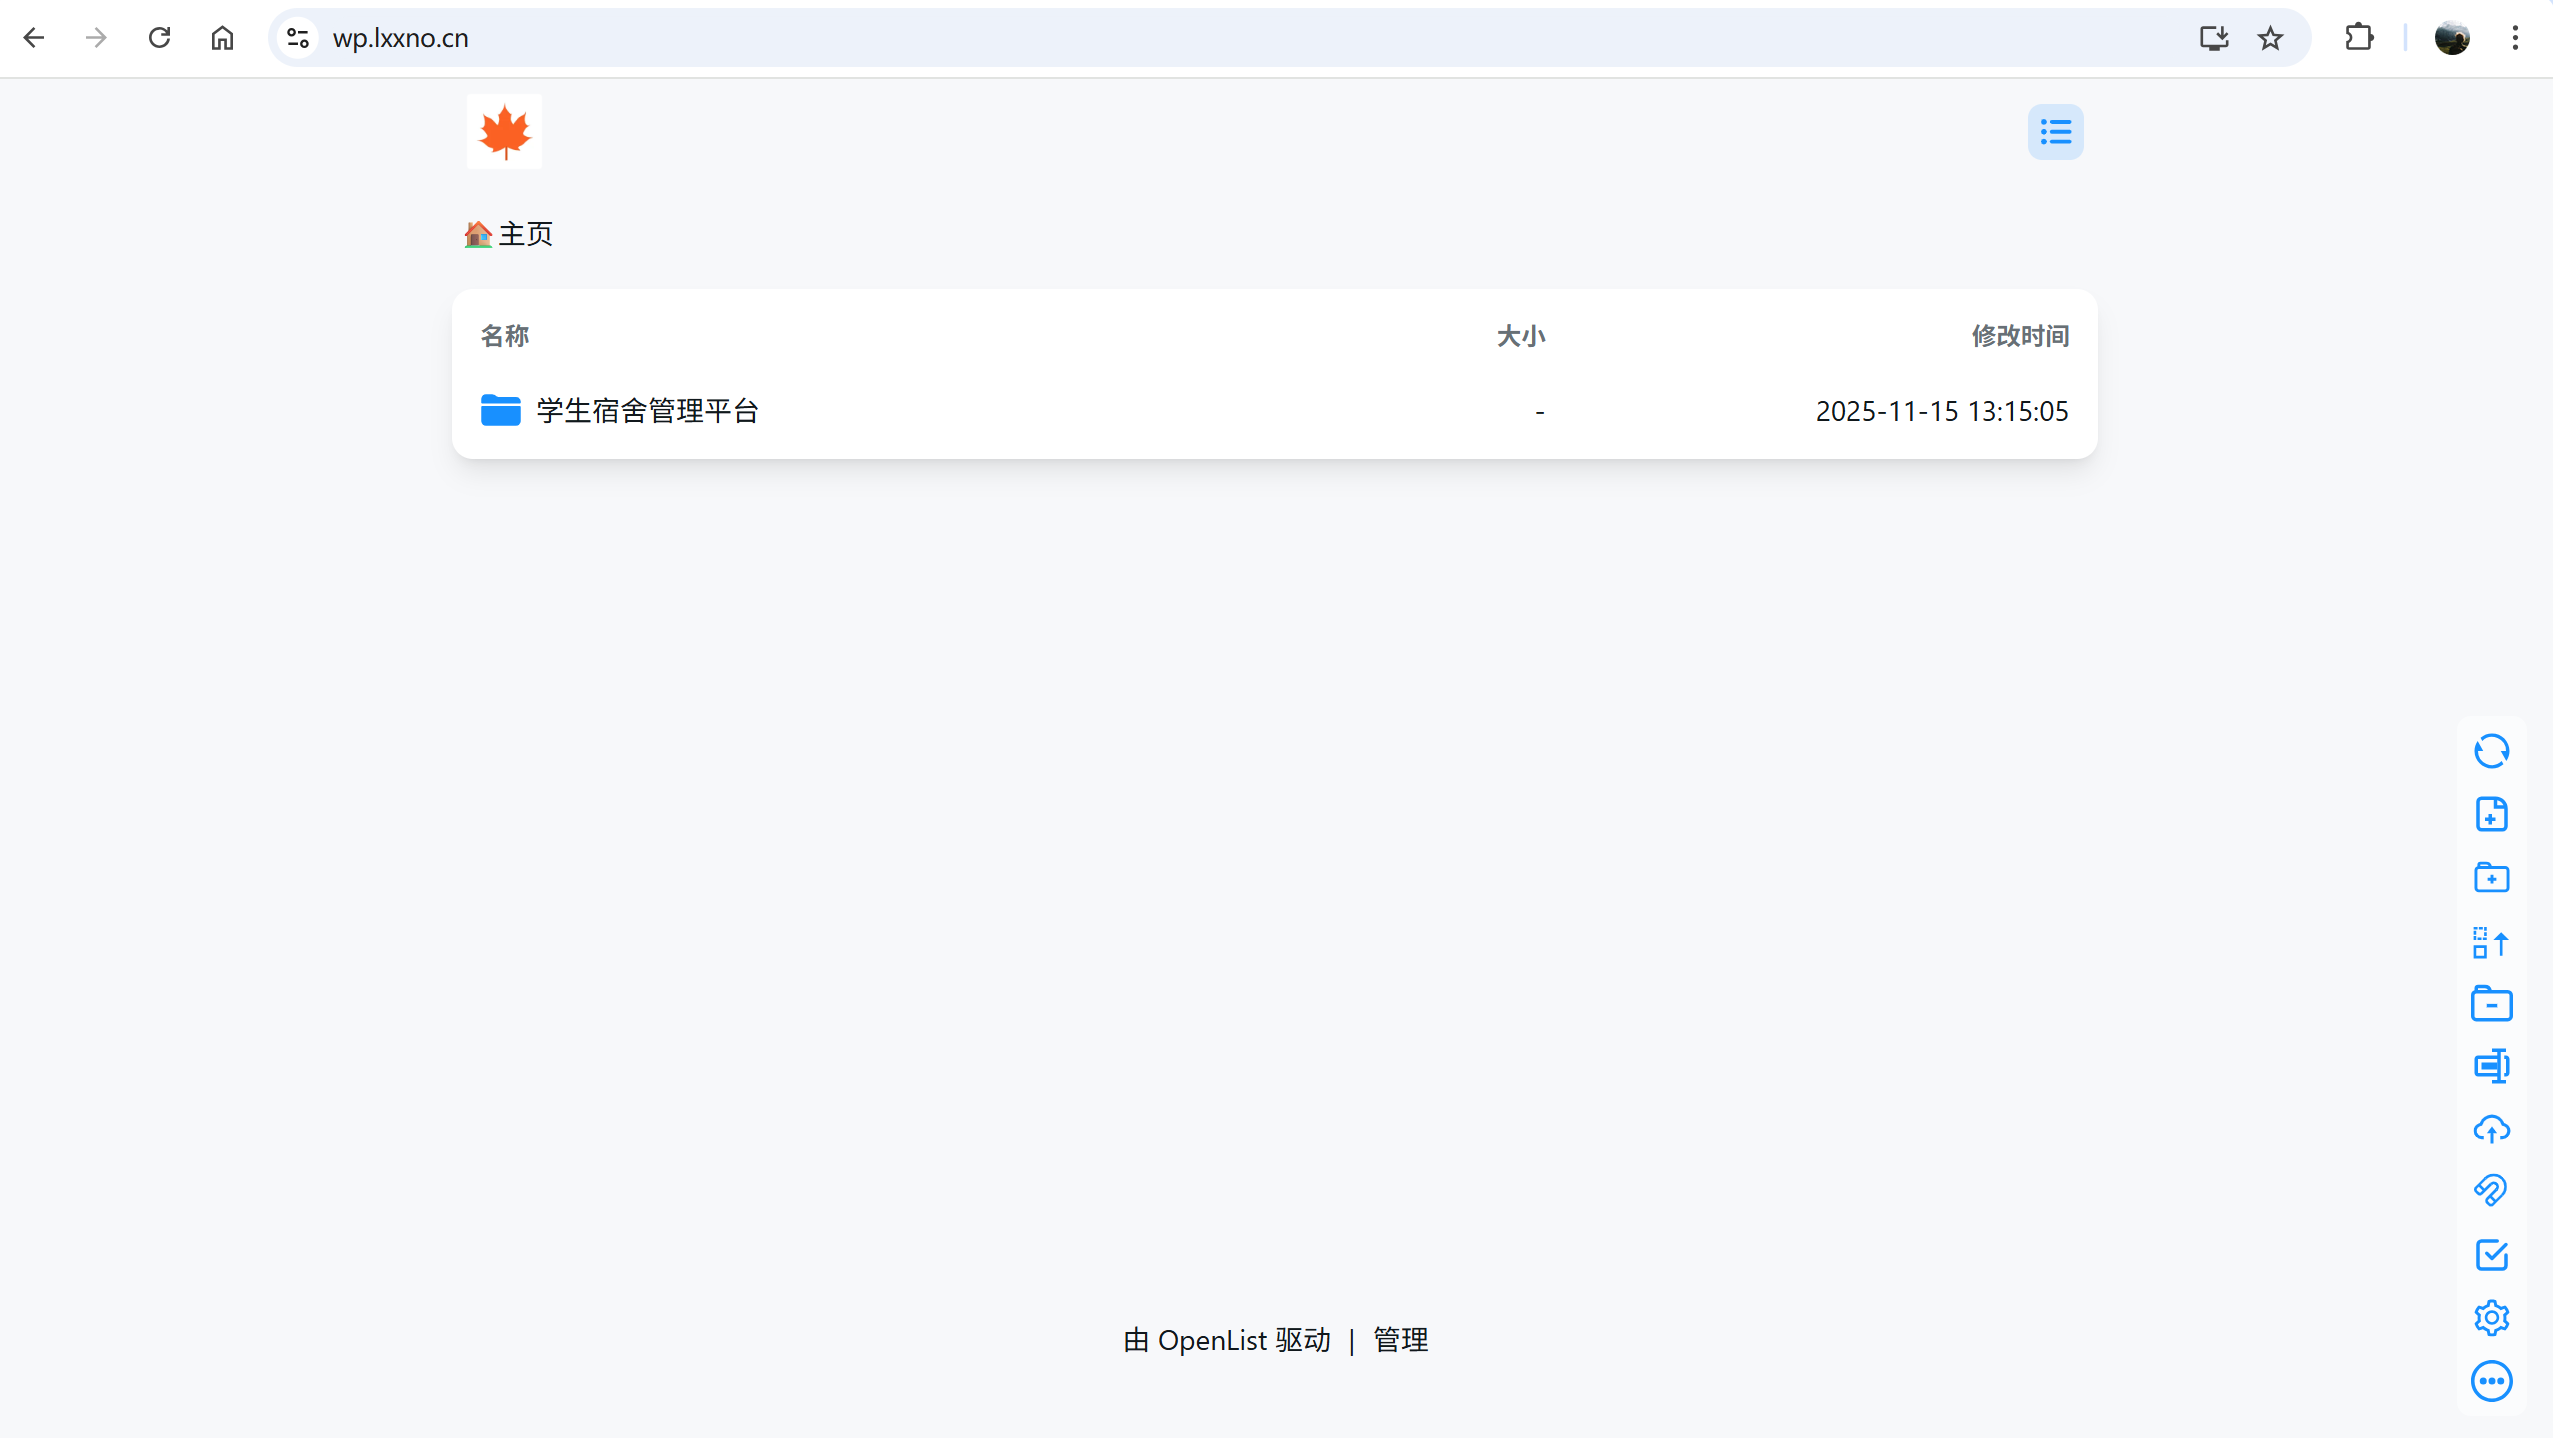Click the cloud upload icon

tap(2491, 1129)
